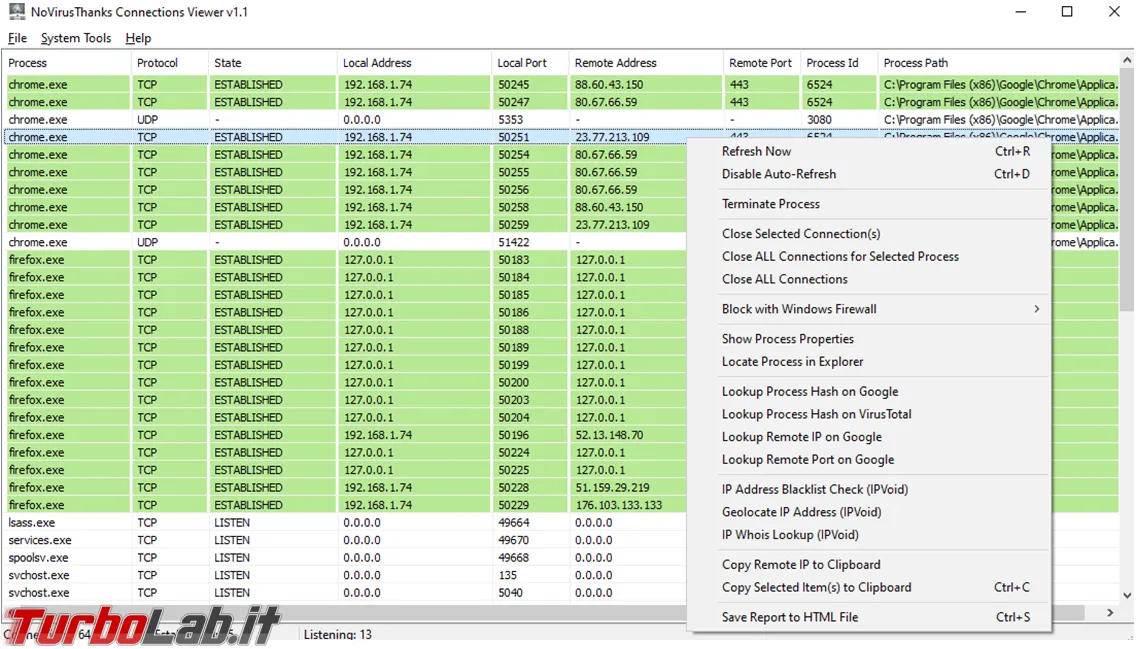The height and width of the screenshot is (649, 1136).
Task: Select IP Address Blacklist Check (IPVoid)
Action: tap(868, 490)
